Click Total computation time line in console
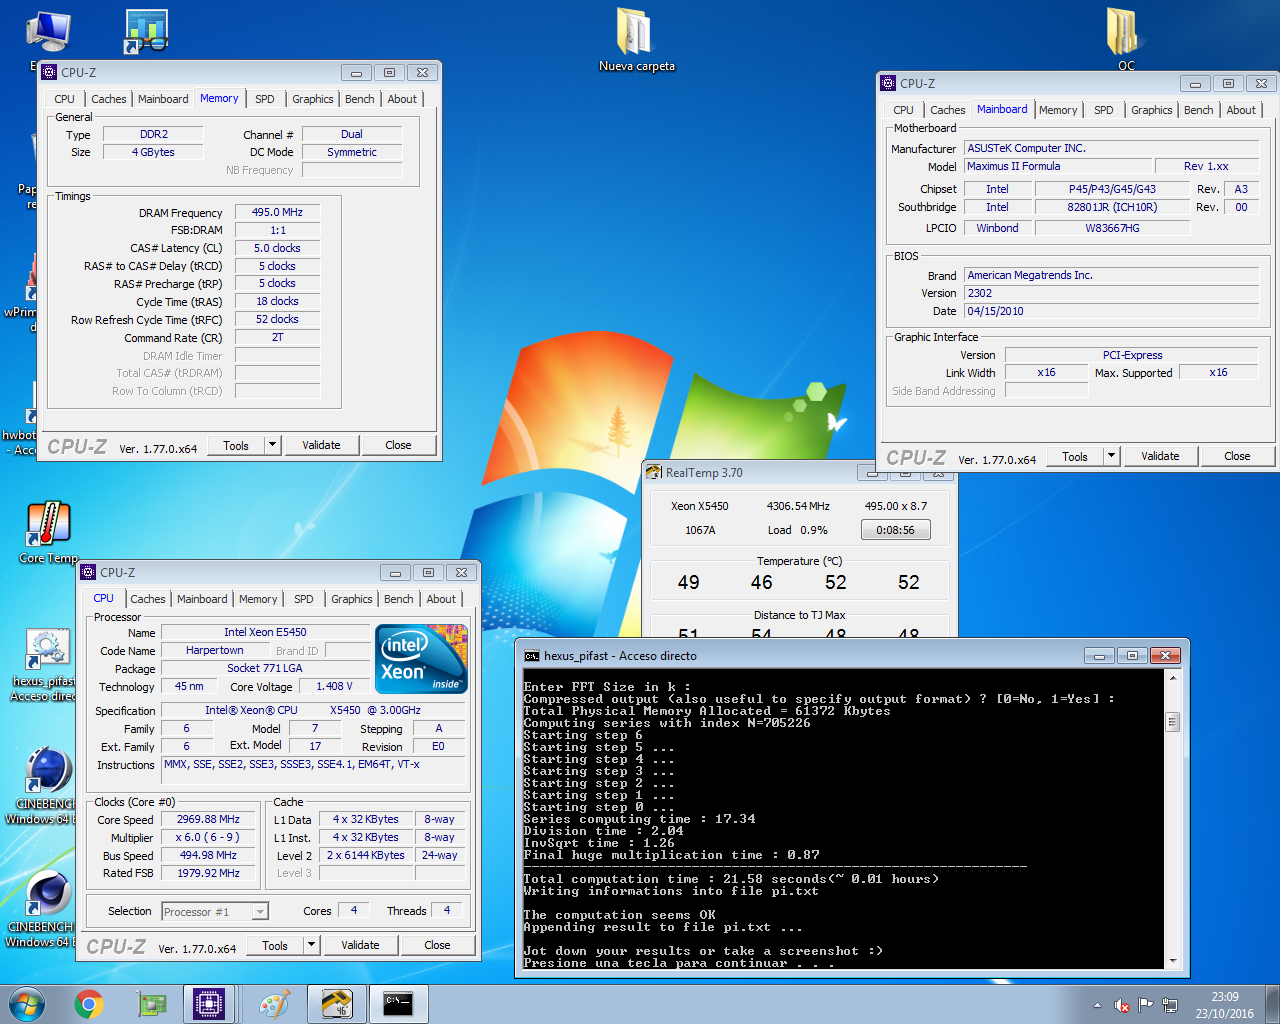Image resolution: width=1280 pixels, height=1024 pixels. [x=731, y=879]
